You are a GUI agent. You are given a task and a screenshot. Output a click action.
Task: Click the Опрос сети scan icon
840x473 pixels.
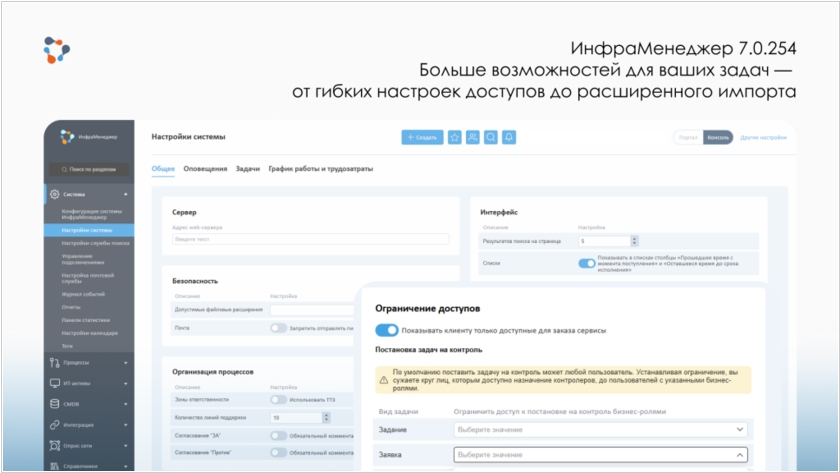pyautogui.click(x=55, y=445)
